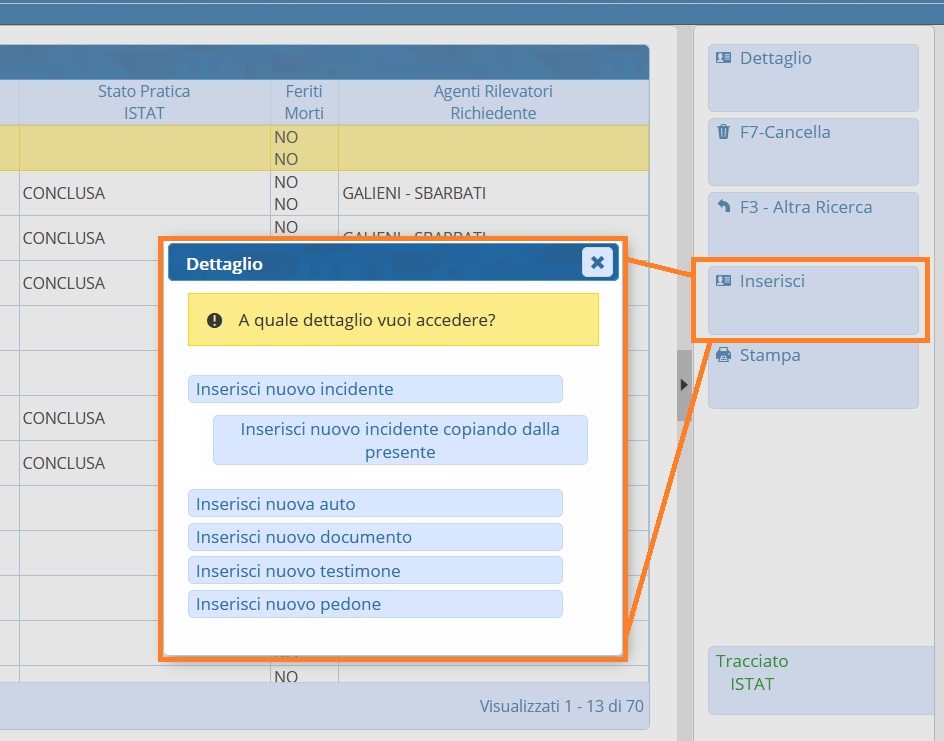The height and width of the screenshot is (741, 944).
Task: Click the Inserisci sidebar icon
Action: pos(724,281)
